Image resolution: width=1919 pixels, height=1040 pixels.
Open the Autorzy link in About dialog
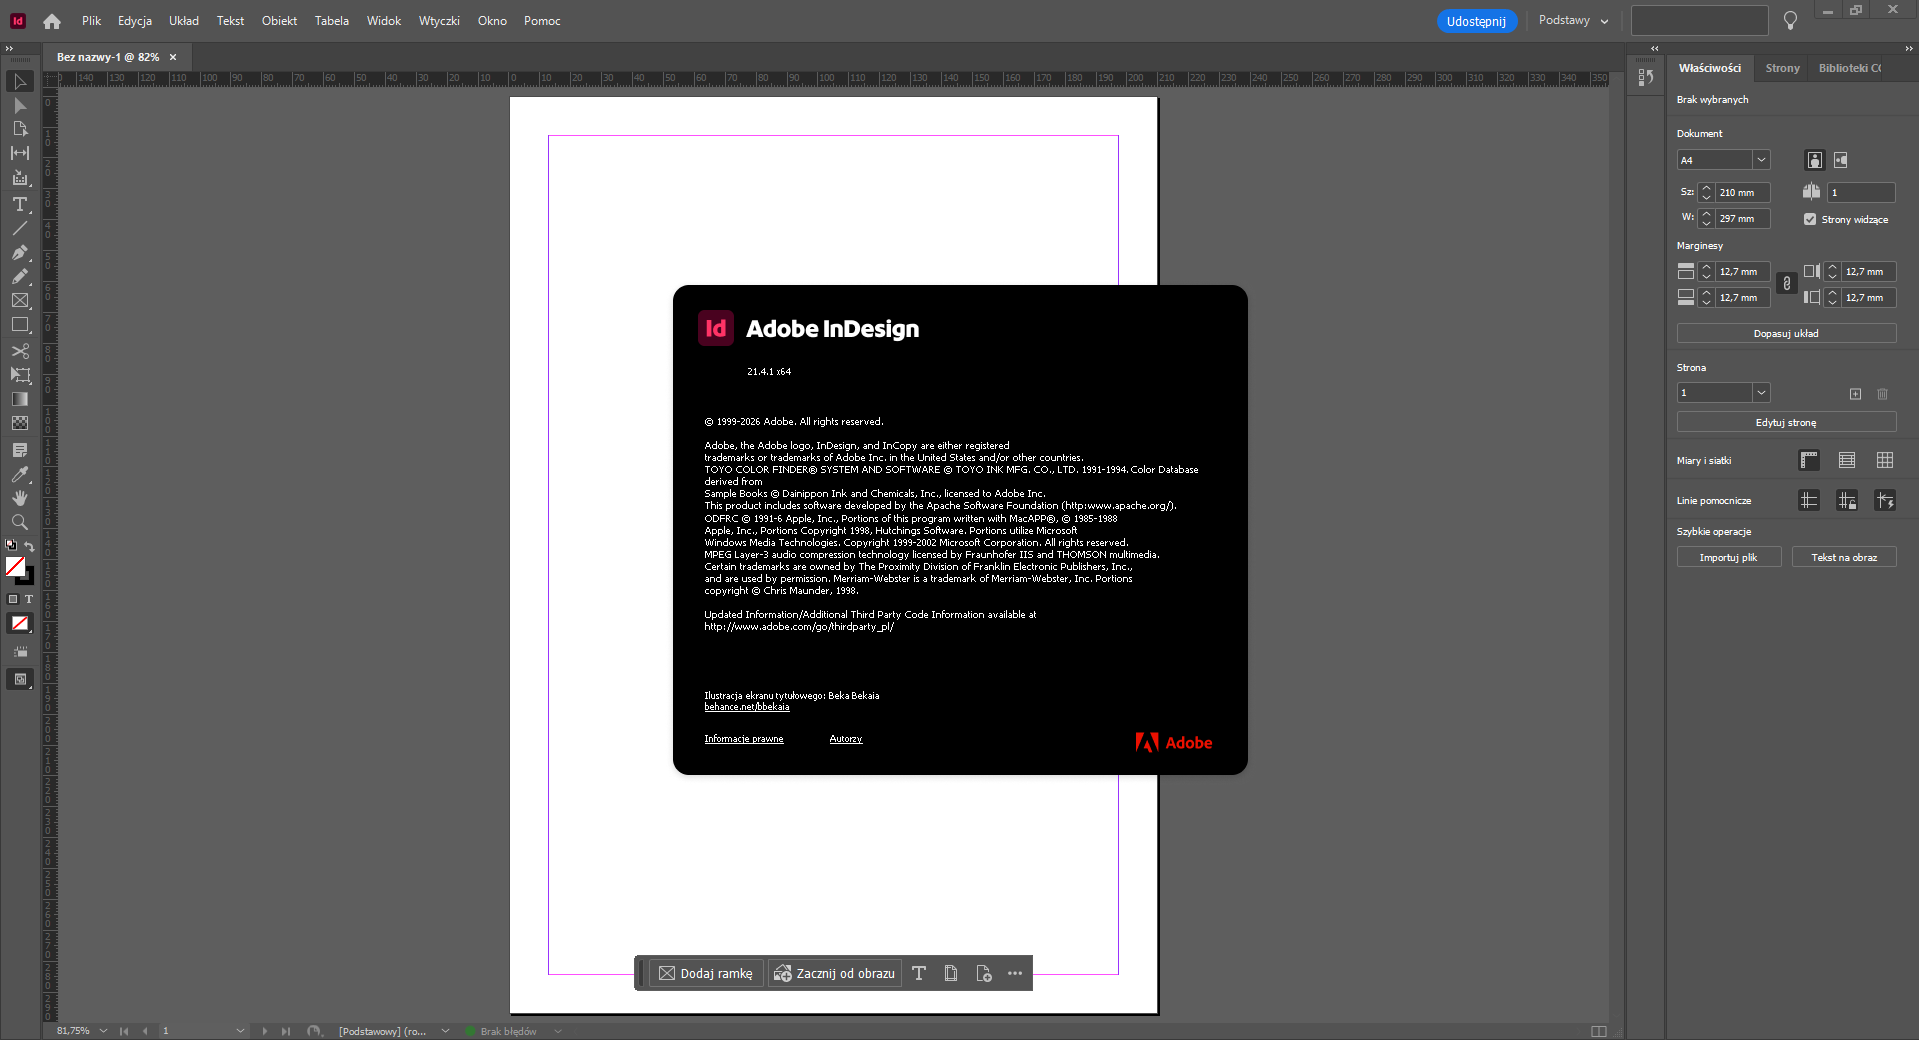click(x=845, y=739)
